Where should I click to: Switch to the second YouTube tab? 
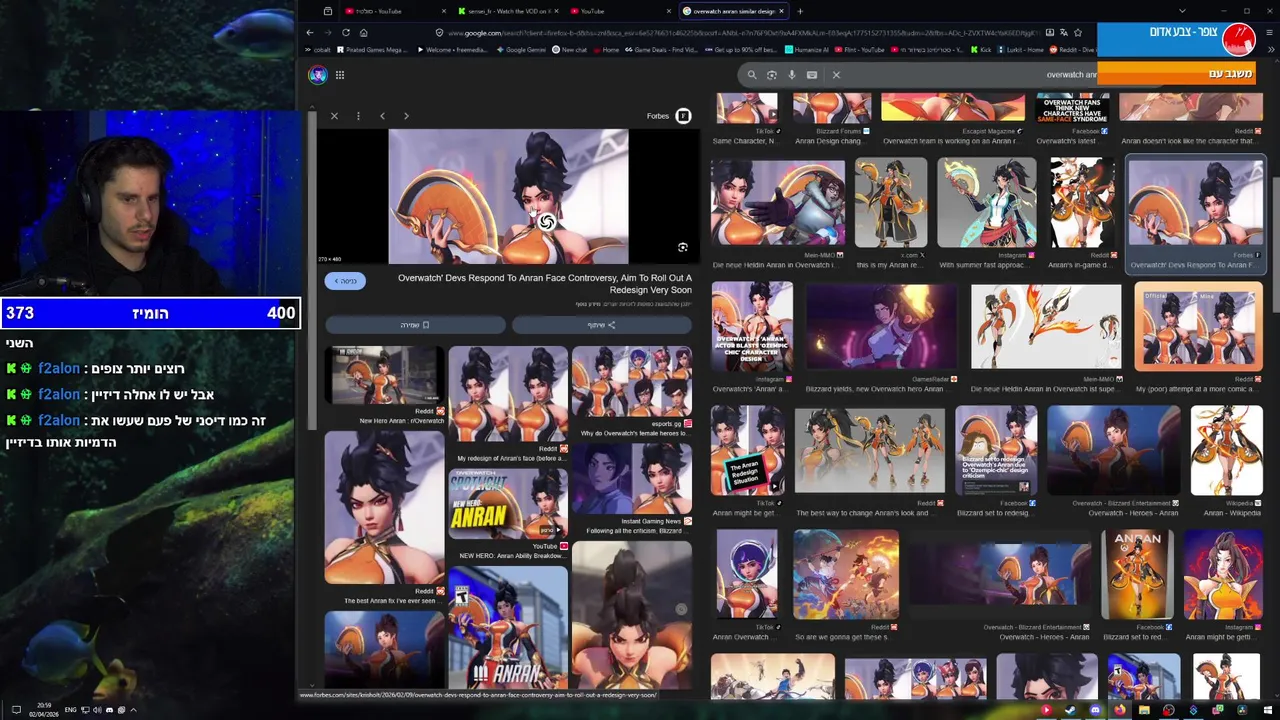point(620,11)
